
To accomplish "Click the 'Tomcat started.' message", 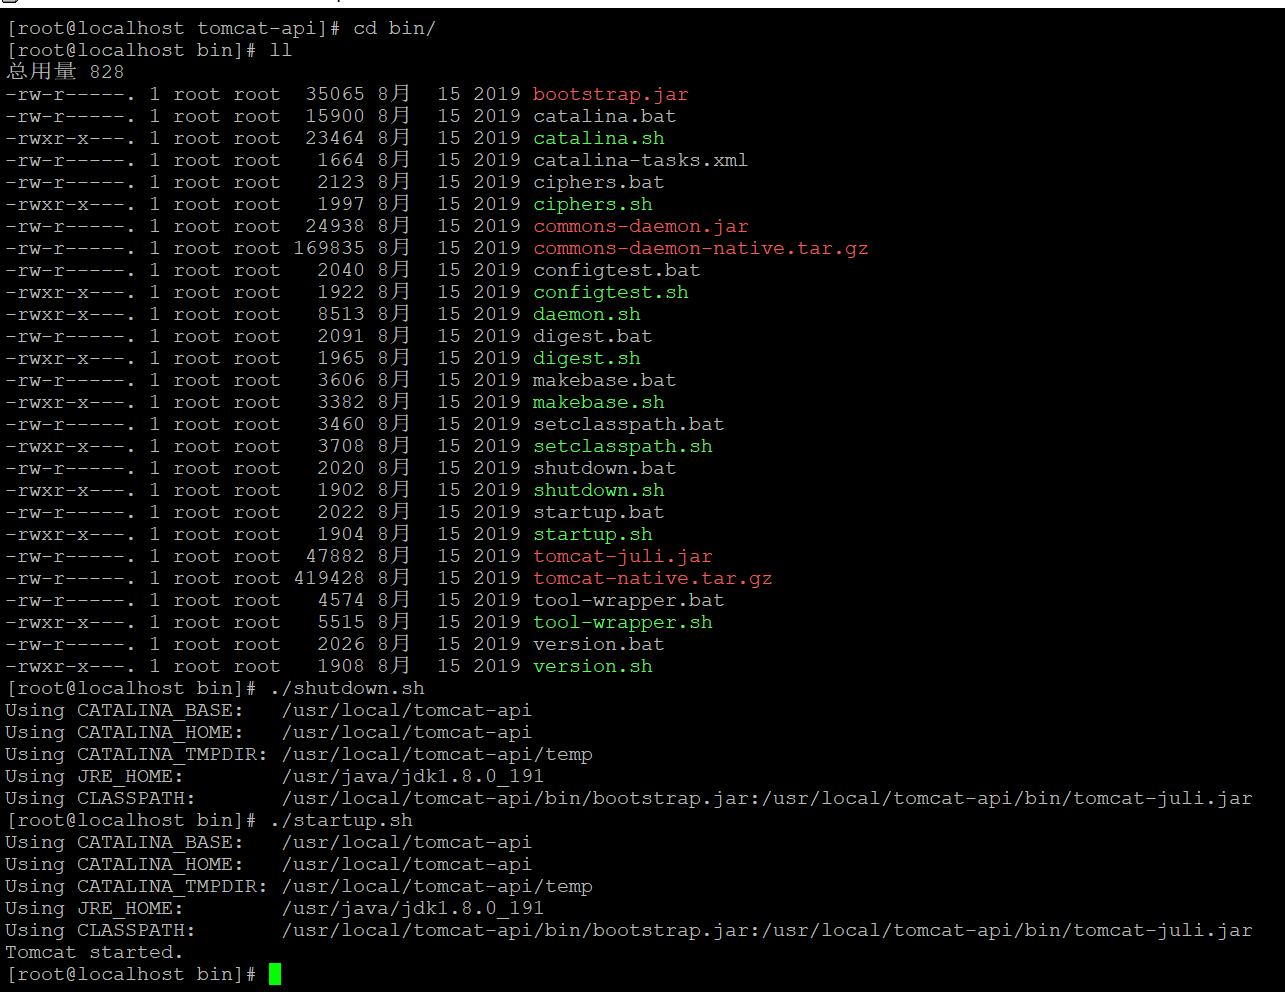I will click(x=94, y=952).
